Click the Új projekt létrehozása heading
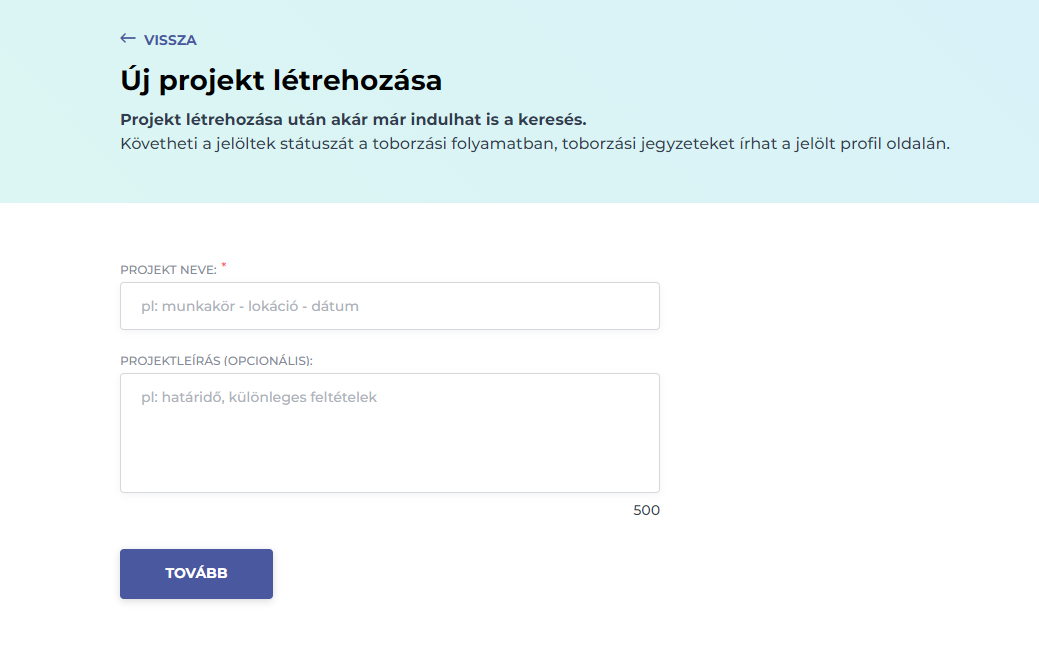This screenshot has height=649, width=1039. pyautogui.click(x=281, y=80)
